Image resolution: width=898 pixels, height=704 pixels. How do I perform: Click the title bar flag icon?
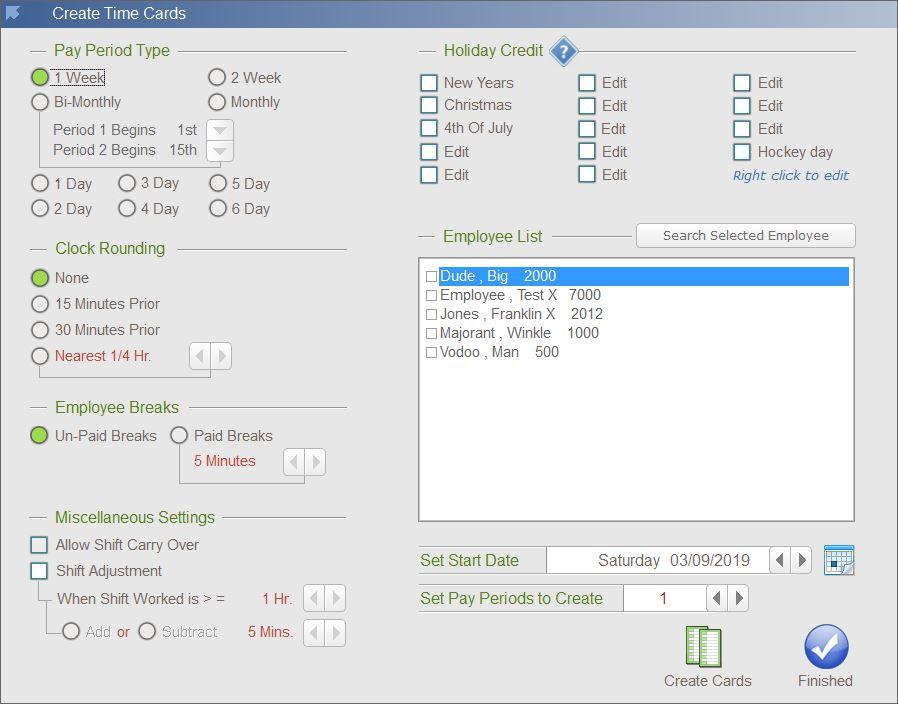tap(14, 13)
